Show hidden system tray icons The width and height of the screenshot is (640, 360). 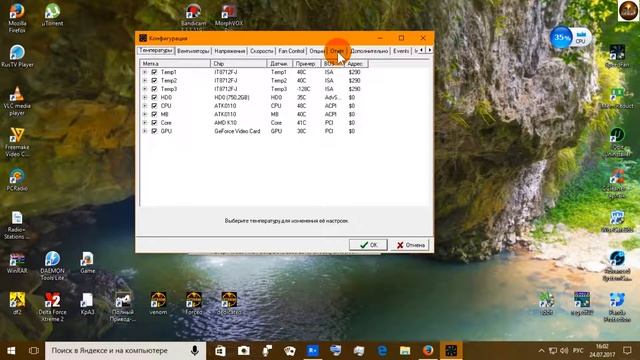(x=541, y=351)
